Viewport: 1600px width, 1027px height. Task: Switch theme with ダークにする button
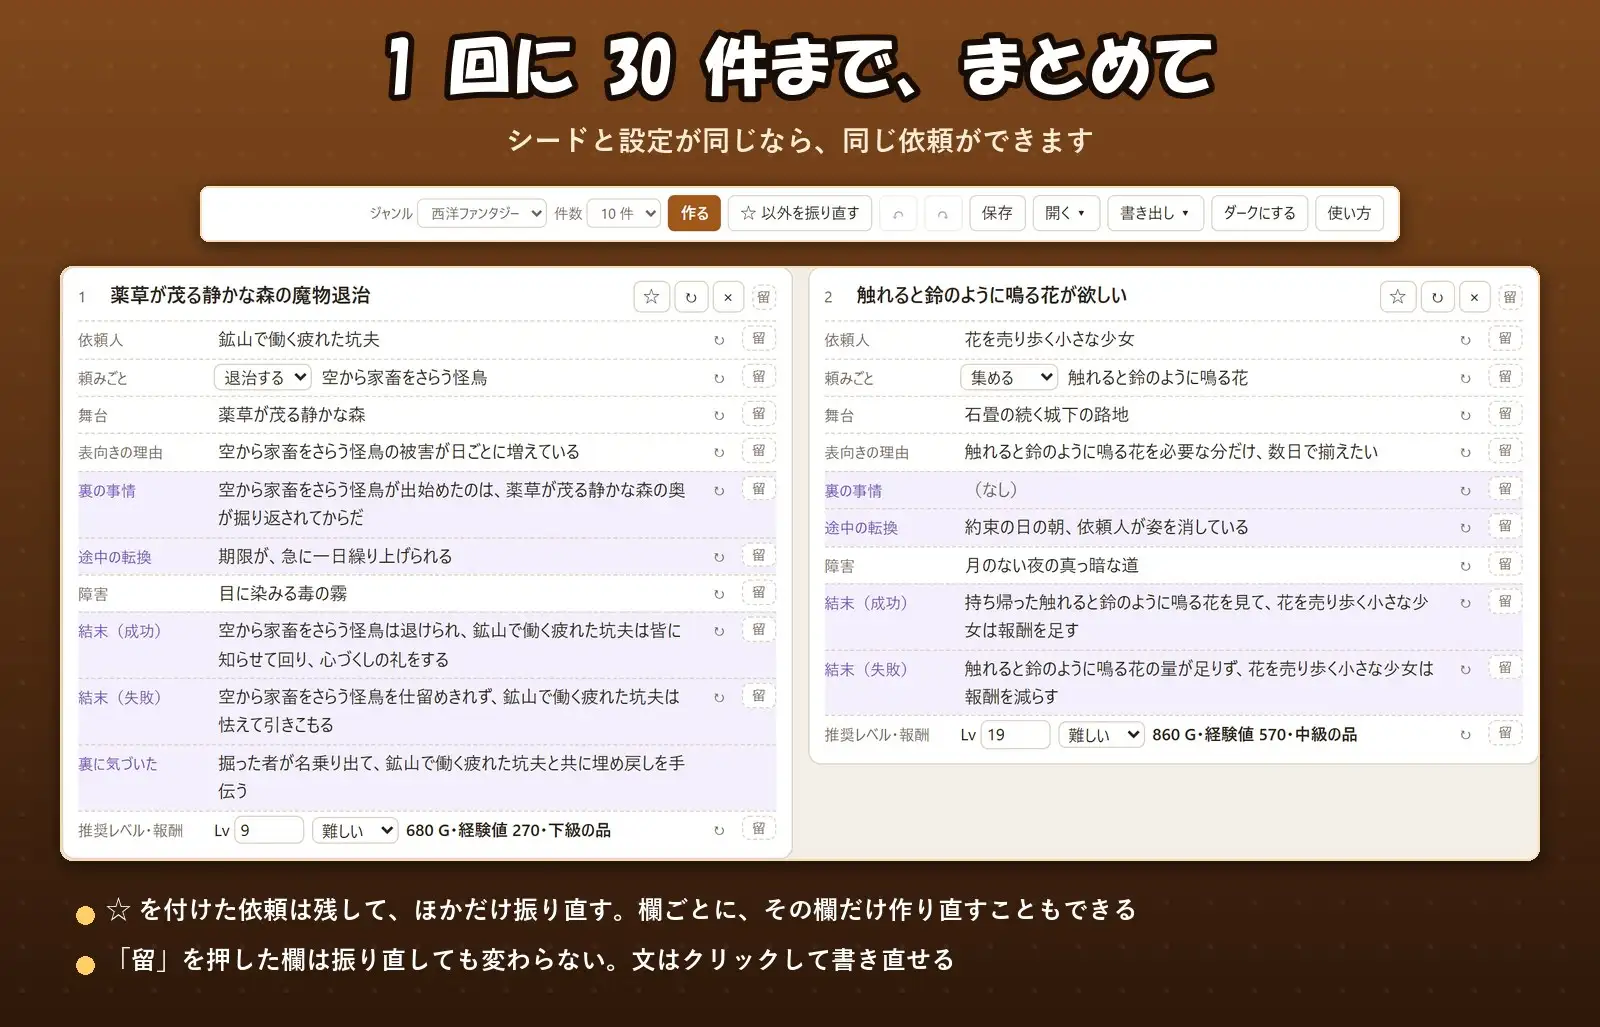coord(1260,214)
